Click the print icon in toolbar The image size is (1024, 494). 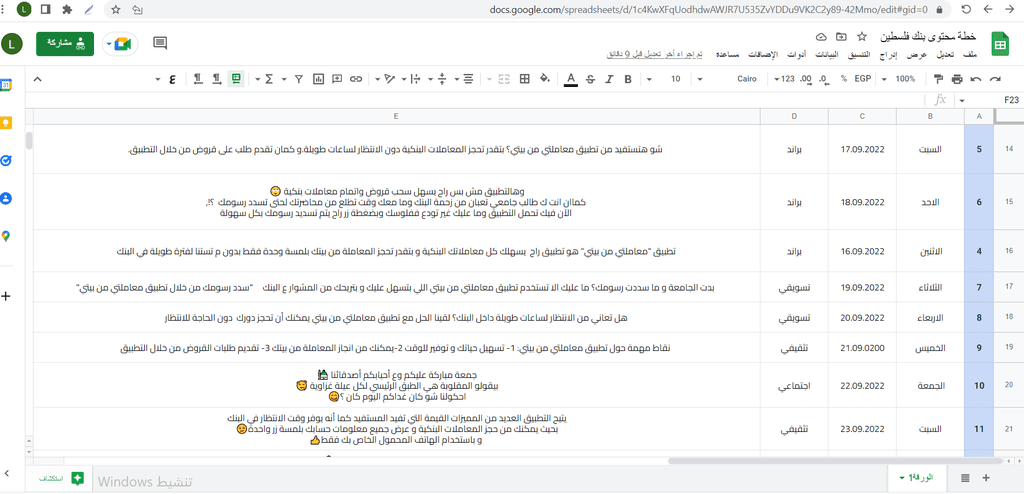957,79
